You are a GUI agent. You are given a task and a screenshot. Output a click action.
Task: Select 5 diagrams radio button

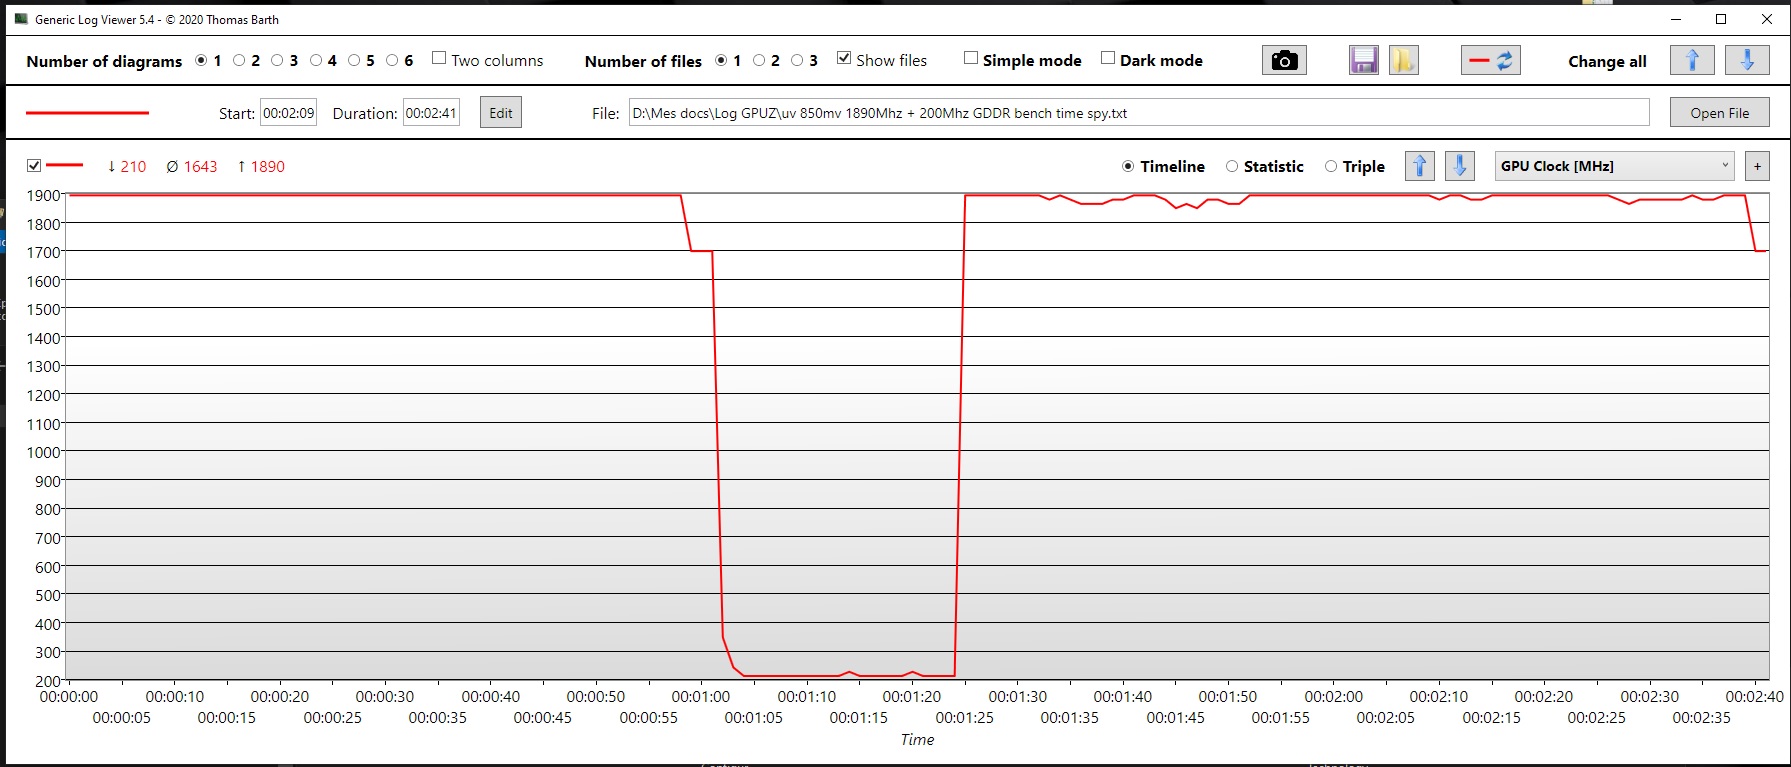click(x=354, y=60)
